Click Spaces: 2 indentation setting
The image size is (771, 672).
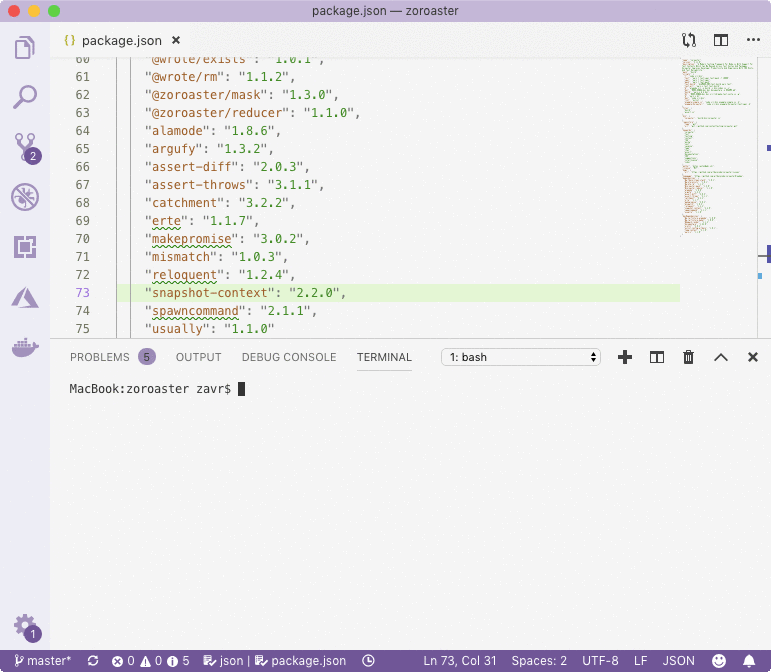tap(539, 661)
